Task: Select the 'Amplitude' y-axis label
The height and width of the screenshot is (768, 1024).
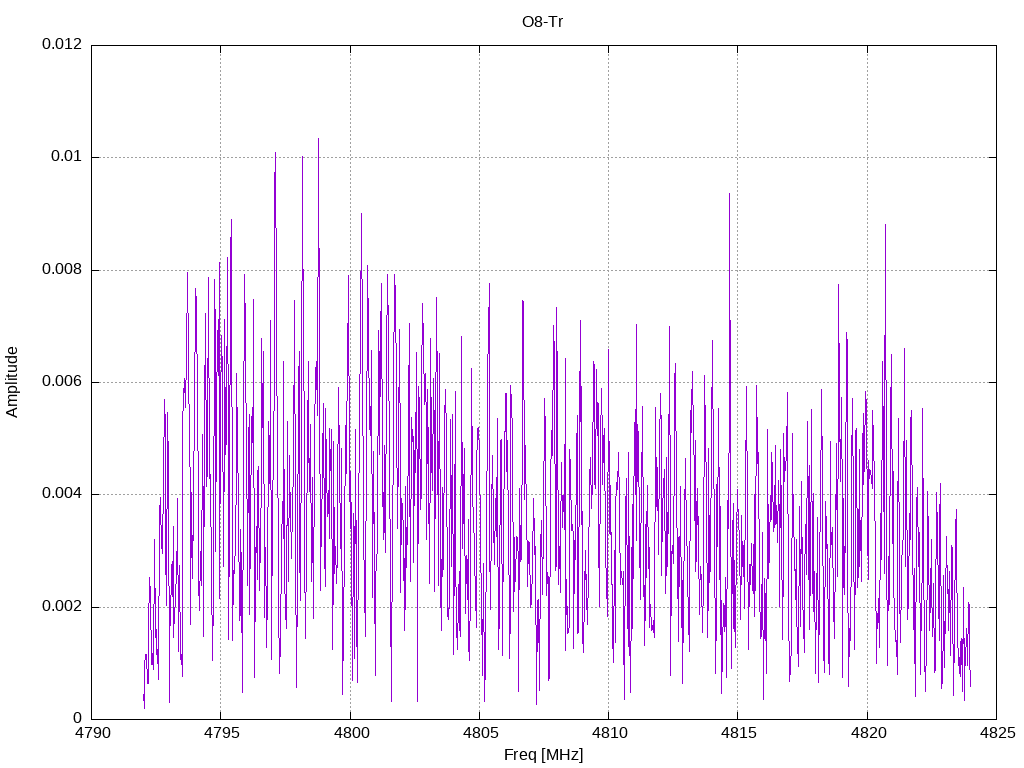Action: point(12,382)
